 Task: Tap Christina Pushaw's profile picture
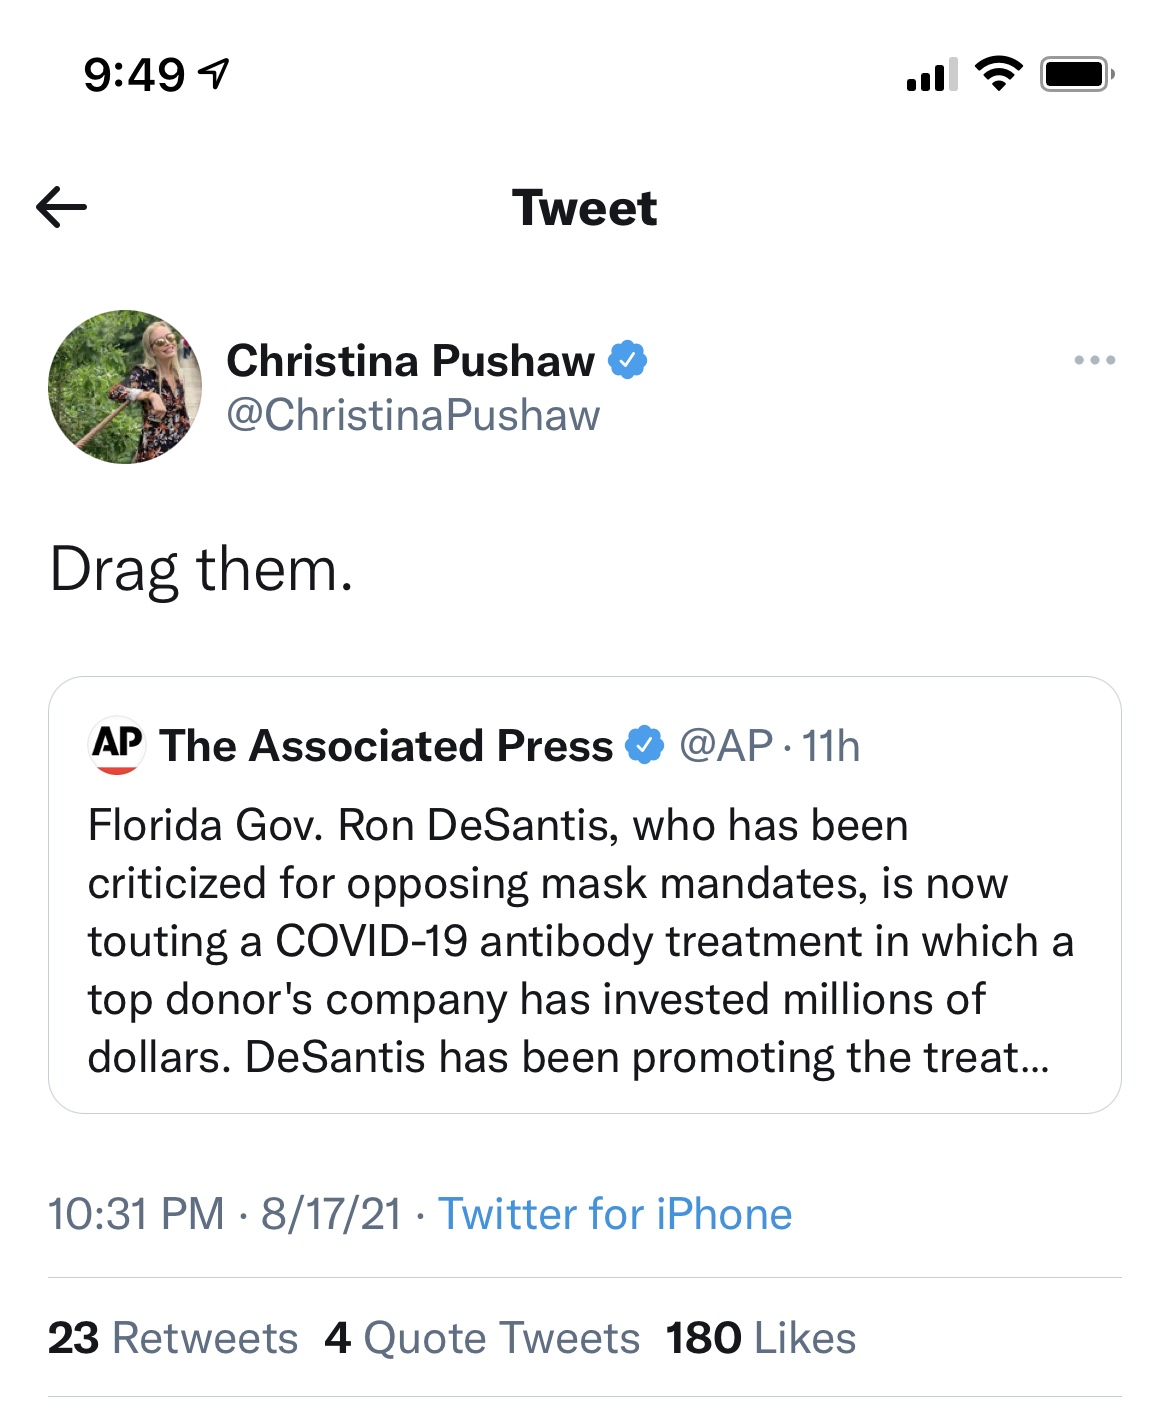(125, 387)
